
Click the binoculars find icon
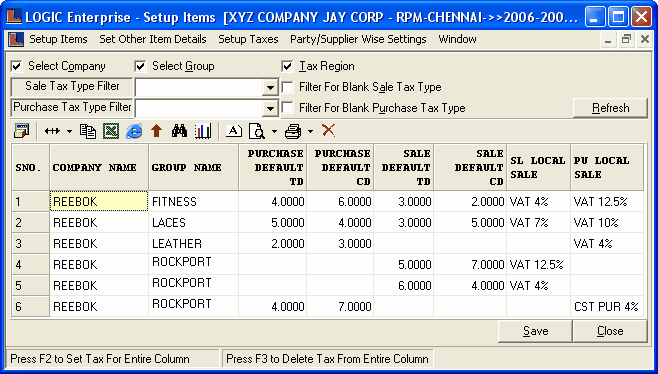[x=180, y=131]
